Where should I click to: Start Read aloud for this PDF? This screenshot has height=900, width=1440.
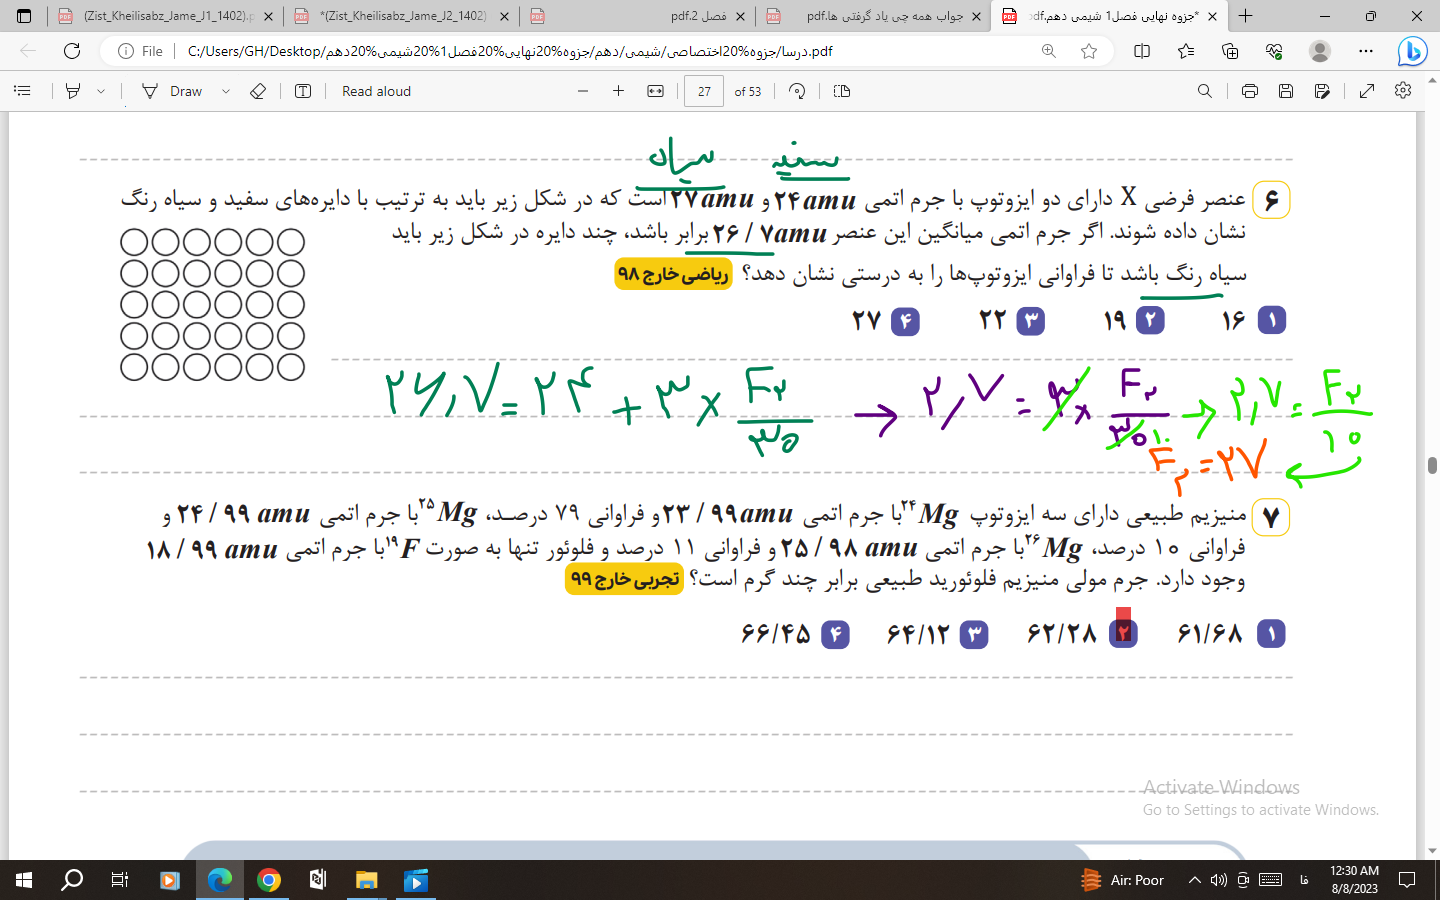(376, 91)
